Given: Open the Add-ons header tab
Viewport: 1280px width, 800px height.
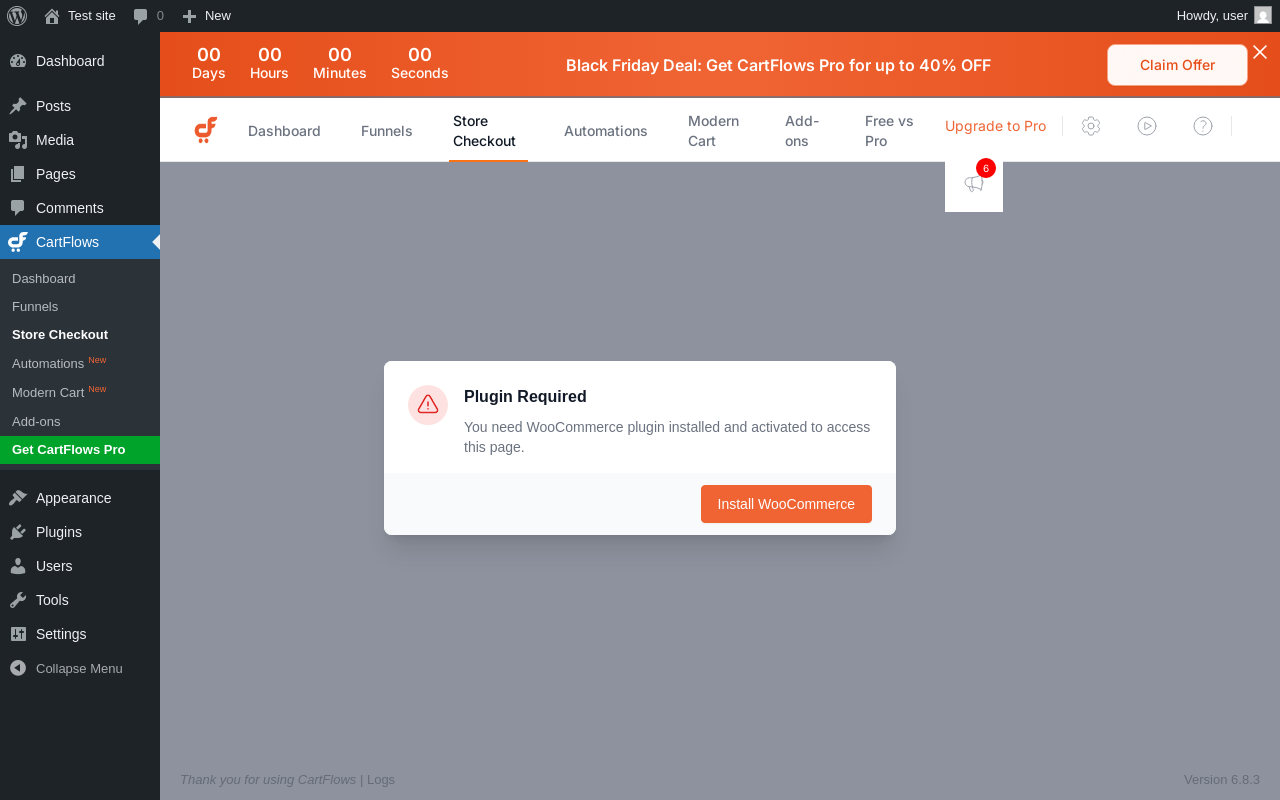Looking at the screenshot, I should coord(803,131).
